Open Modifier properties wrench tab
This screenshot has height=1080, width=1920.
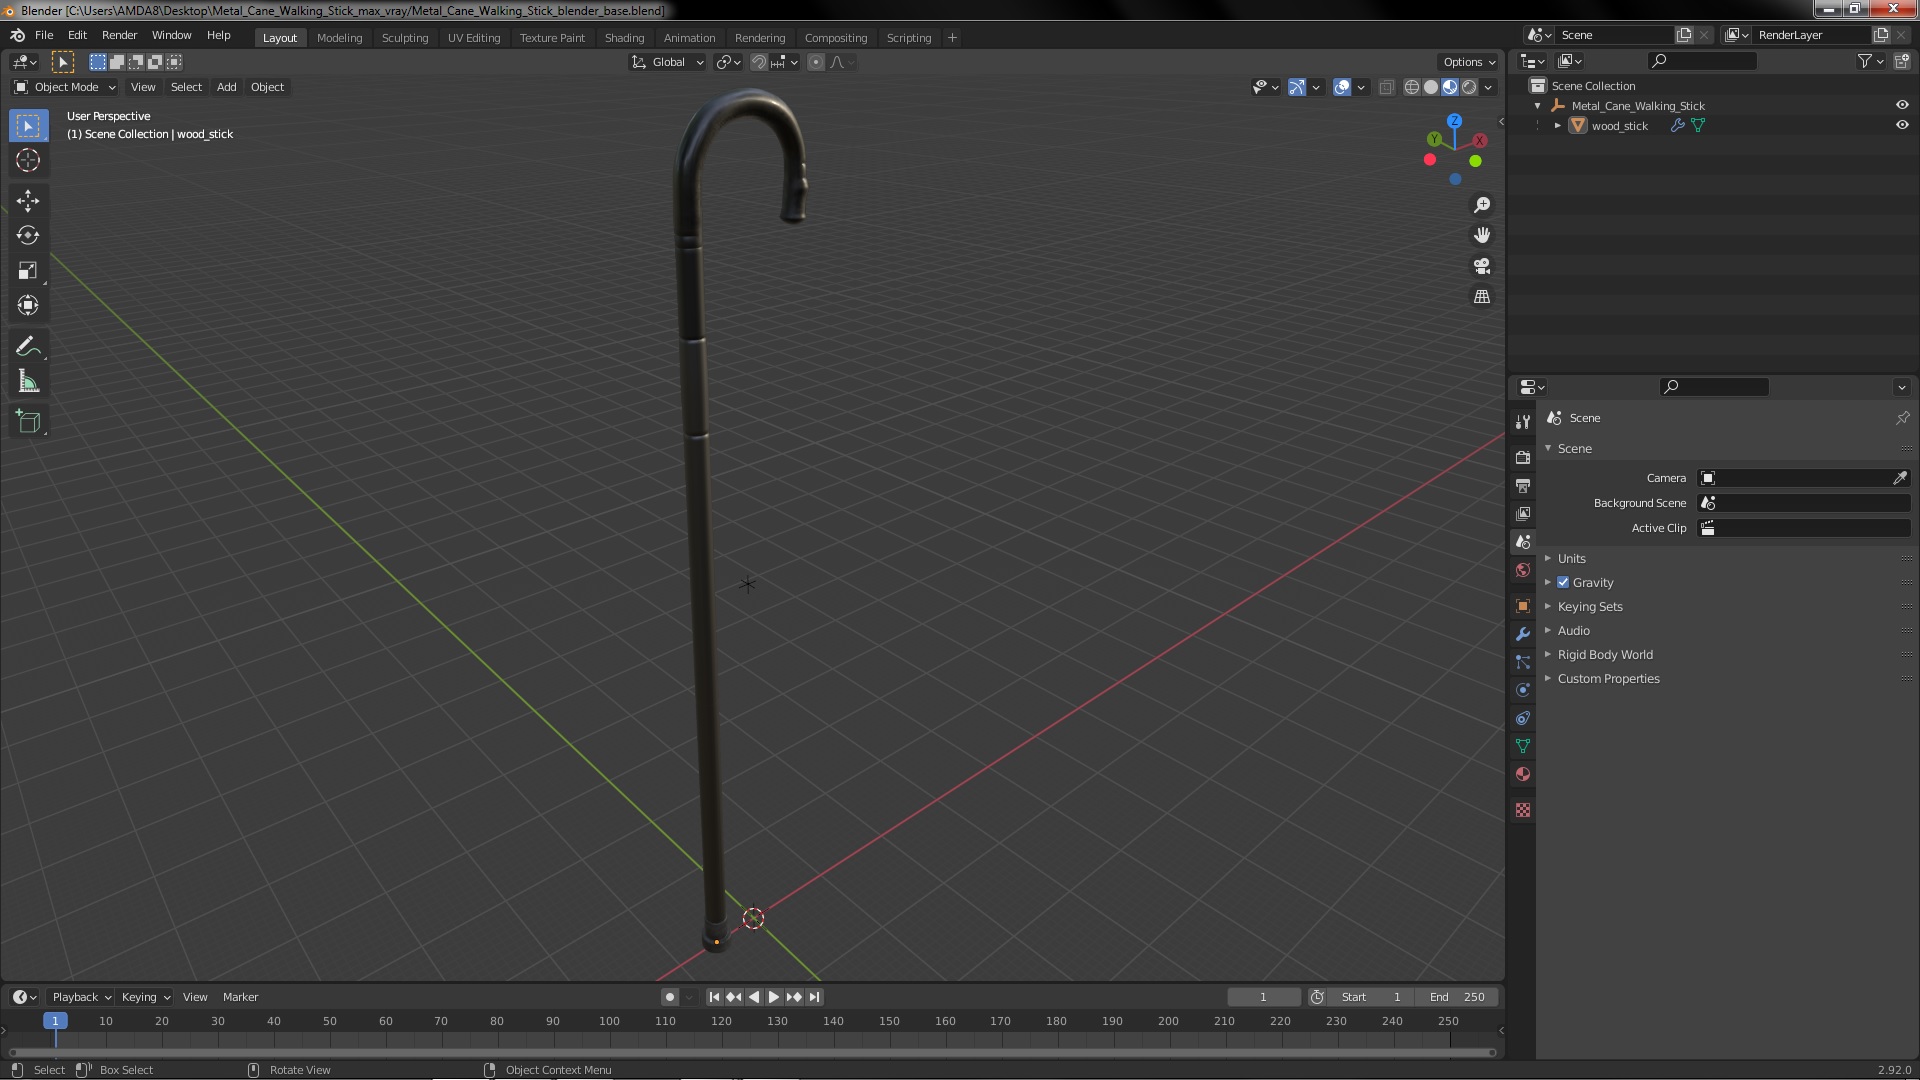[1523, 634]
